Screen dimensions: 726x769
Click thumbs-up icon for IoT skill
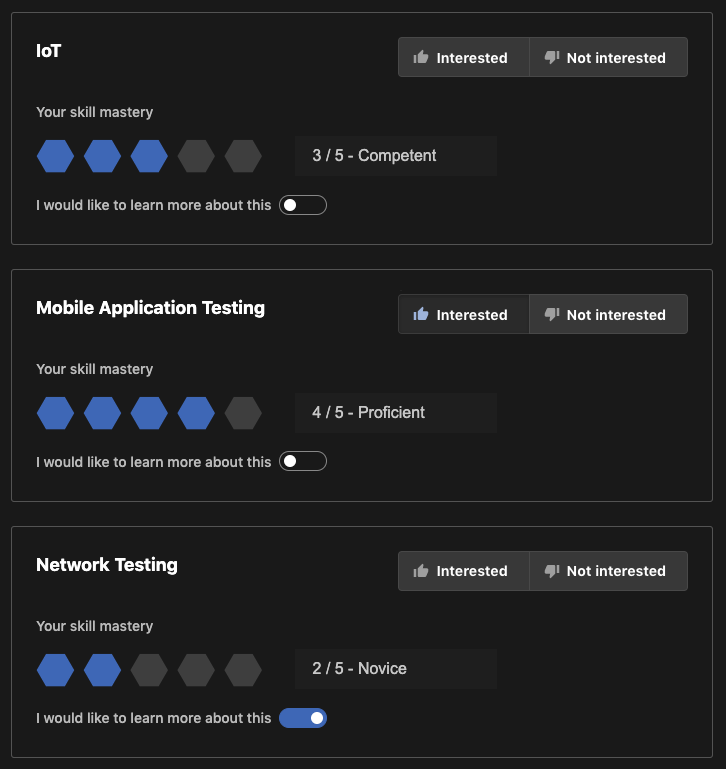click(421, 58)
